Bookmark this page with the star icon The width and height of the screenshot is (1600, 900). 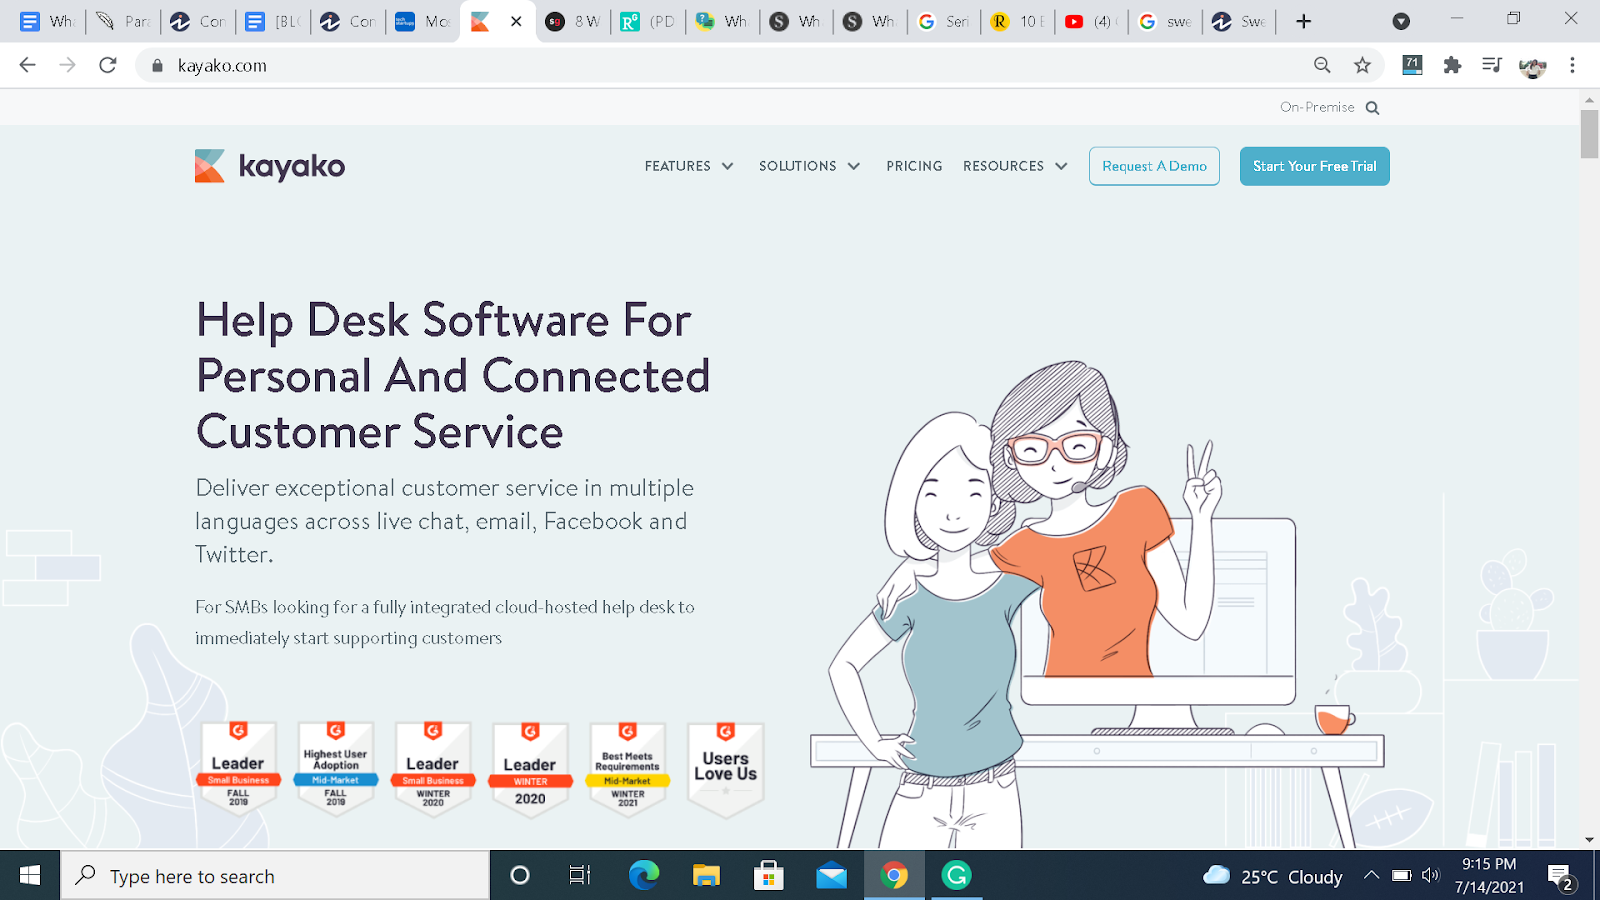pyautogui.click(x=1362, y=65)
